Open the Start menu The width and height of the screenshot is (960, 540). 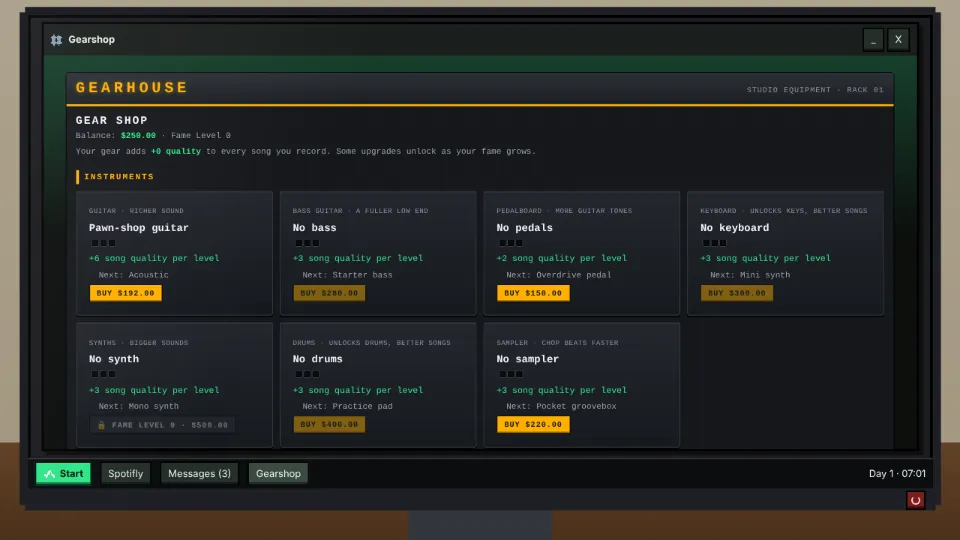click(63, 473)
